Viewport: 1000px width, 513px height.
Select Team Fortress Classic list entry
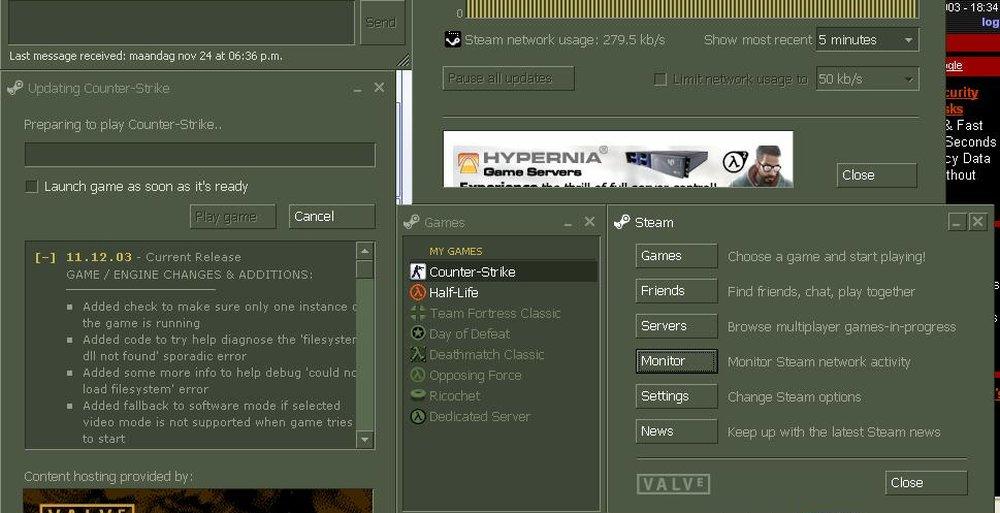(501, 313)
